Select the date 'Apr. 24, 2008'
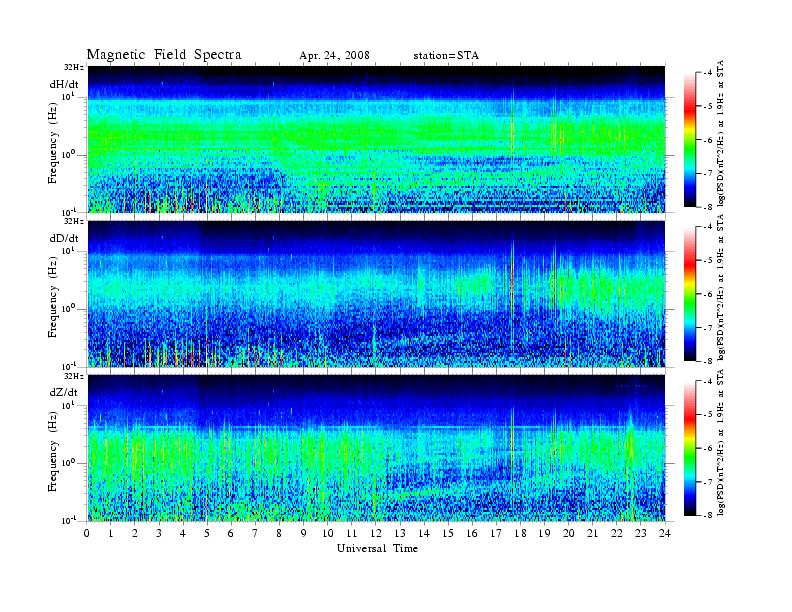The width and height of the screenshot is (792, 612). pos(334,55)
